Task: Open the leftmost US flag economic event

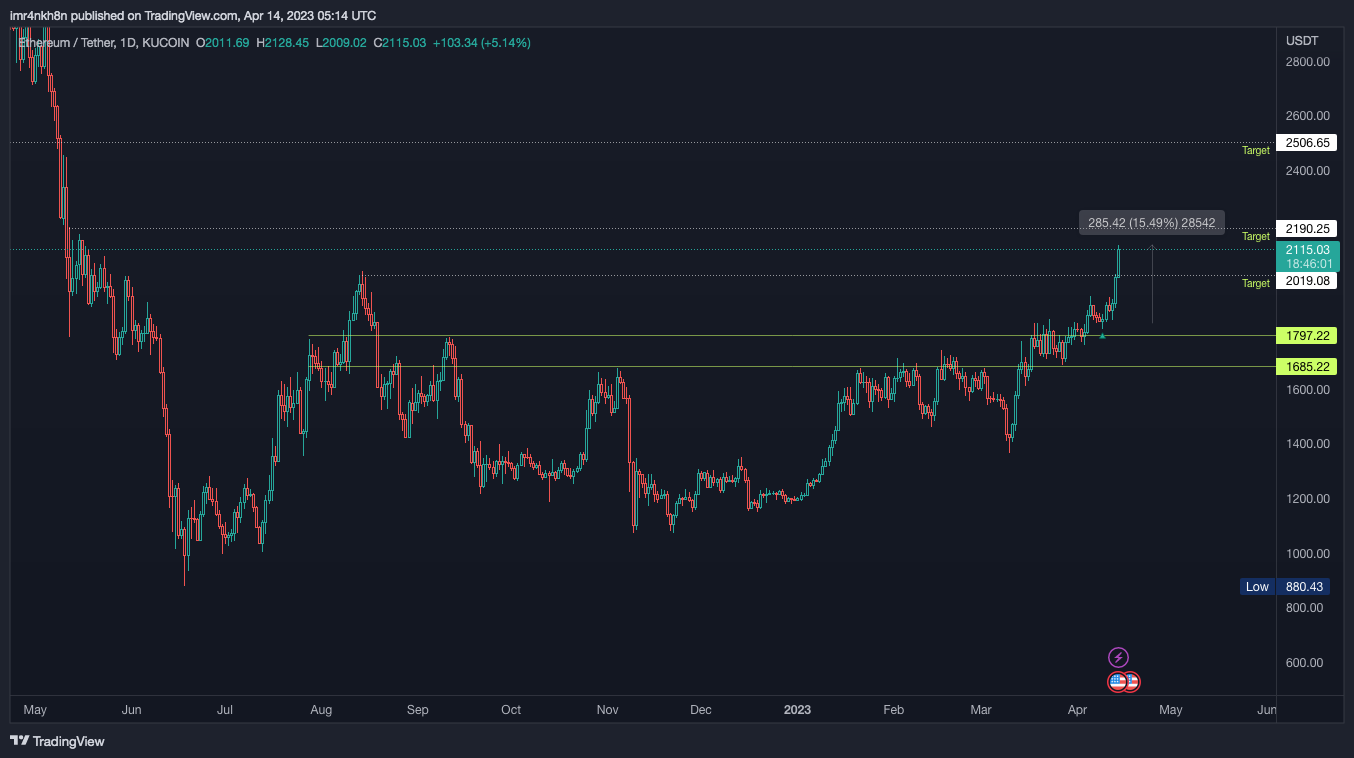Action: click(1118, 682)
